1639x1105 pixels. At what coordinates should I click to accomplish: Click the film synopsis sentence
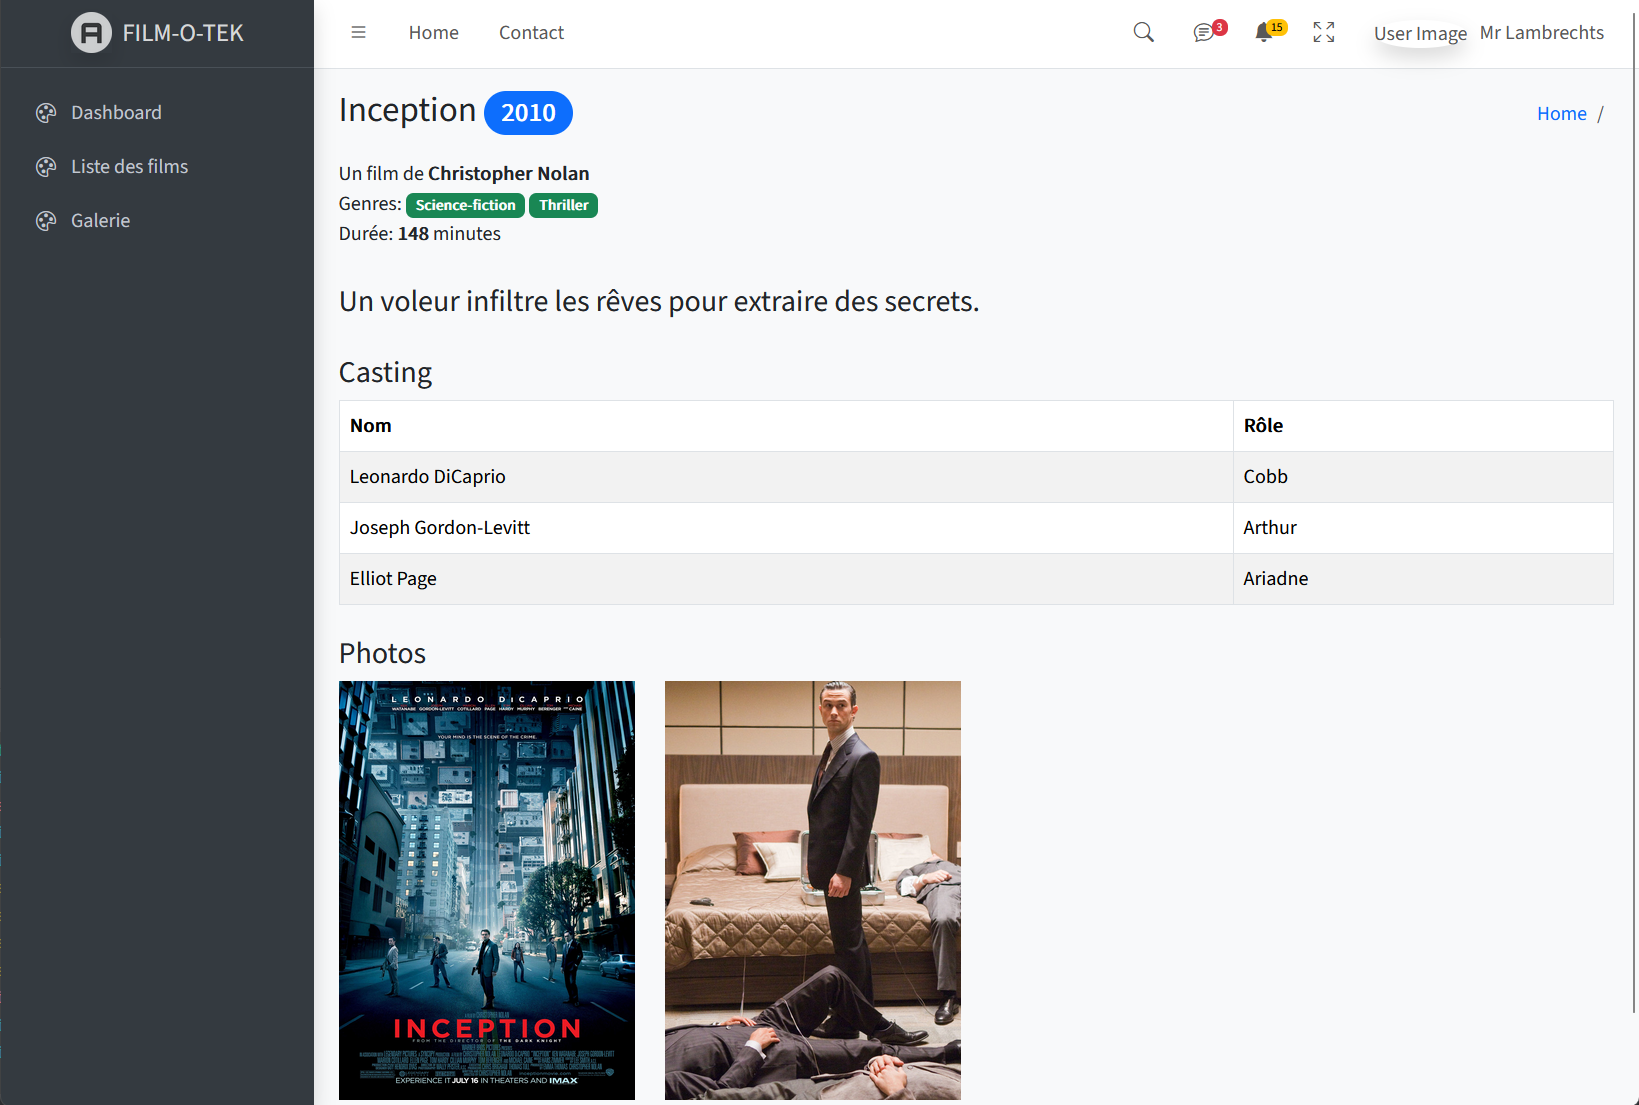tap(659, 302)
